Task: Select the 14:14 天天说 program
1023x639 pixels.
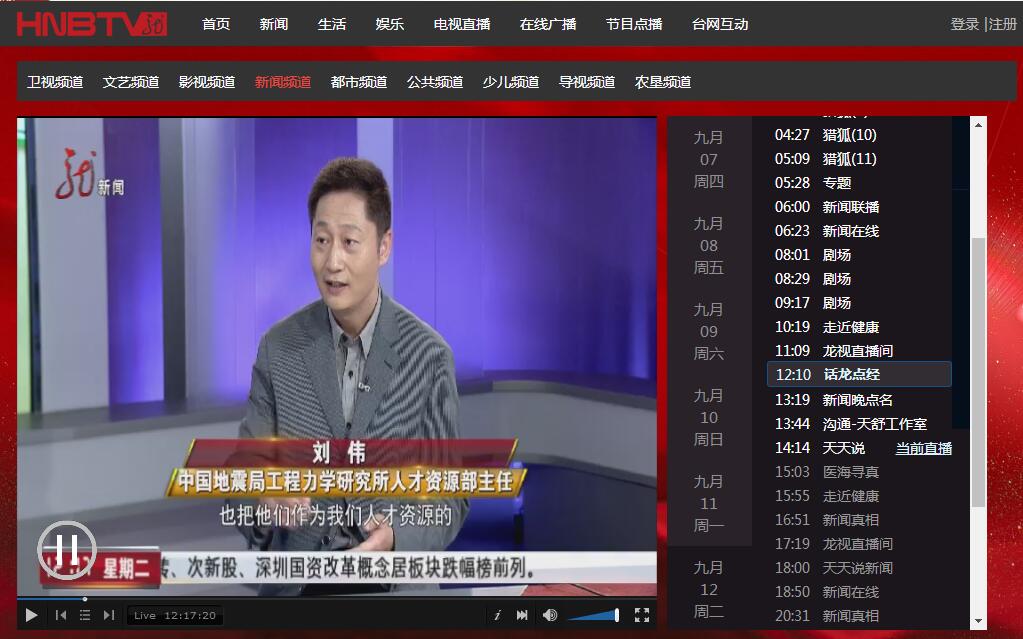Action: pyautogui.click(x=820, y=448)
